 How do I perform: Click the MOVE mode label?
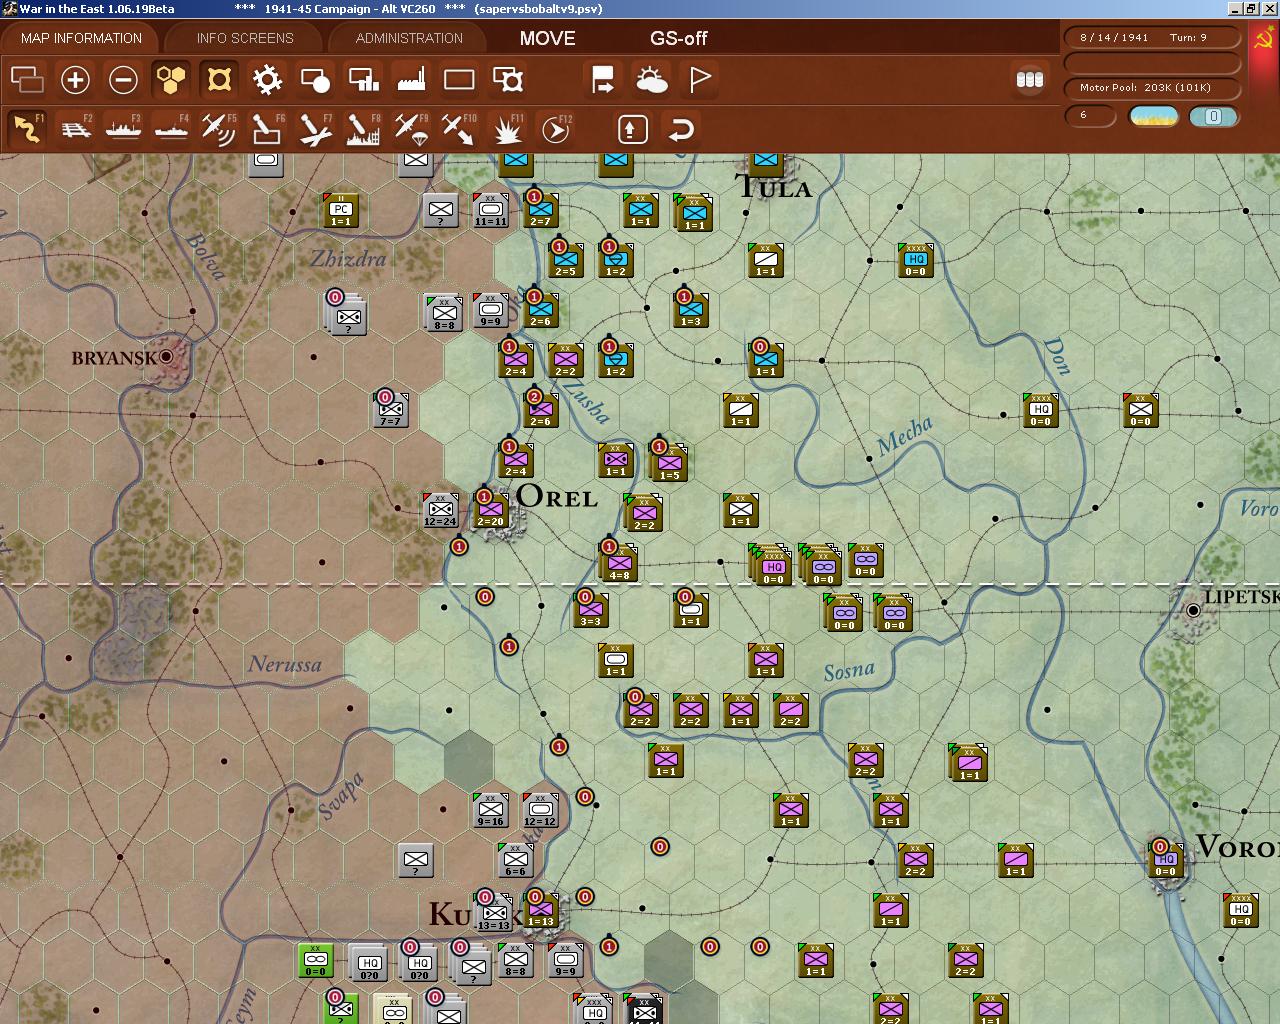point(547,38)
